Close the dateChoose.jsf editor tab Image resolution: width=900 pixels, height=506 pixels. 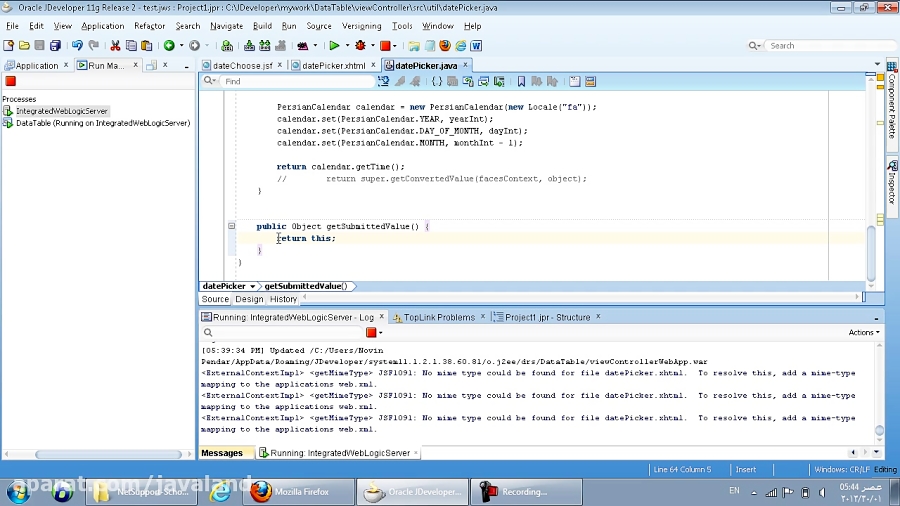[282, 65]
